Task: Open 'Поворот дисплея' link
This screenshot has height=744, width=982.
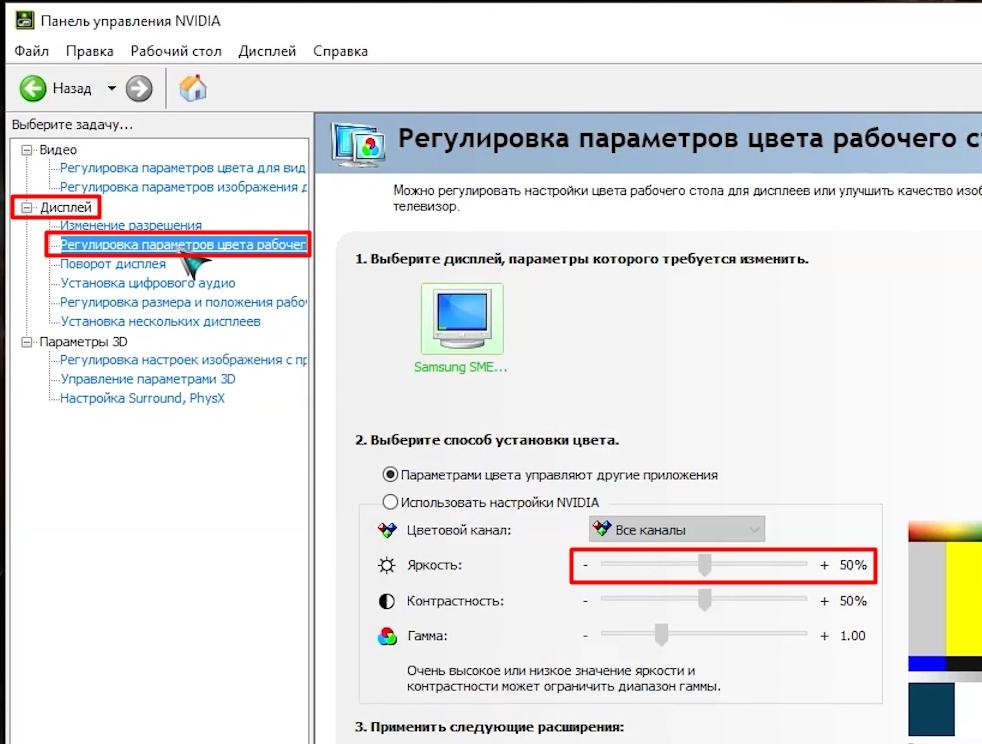Action: tap(113, 264)
